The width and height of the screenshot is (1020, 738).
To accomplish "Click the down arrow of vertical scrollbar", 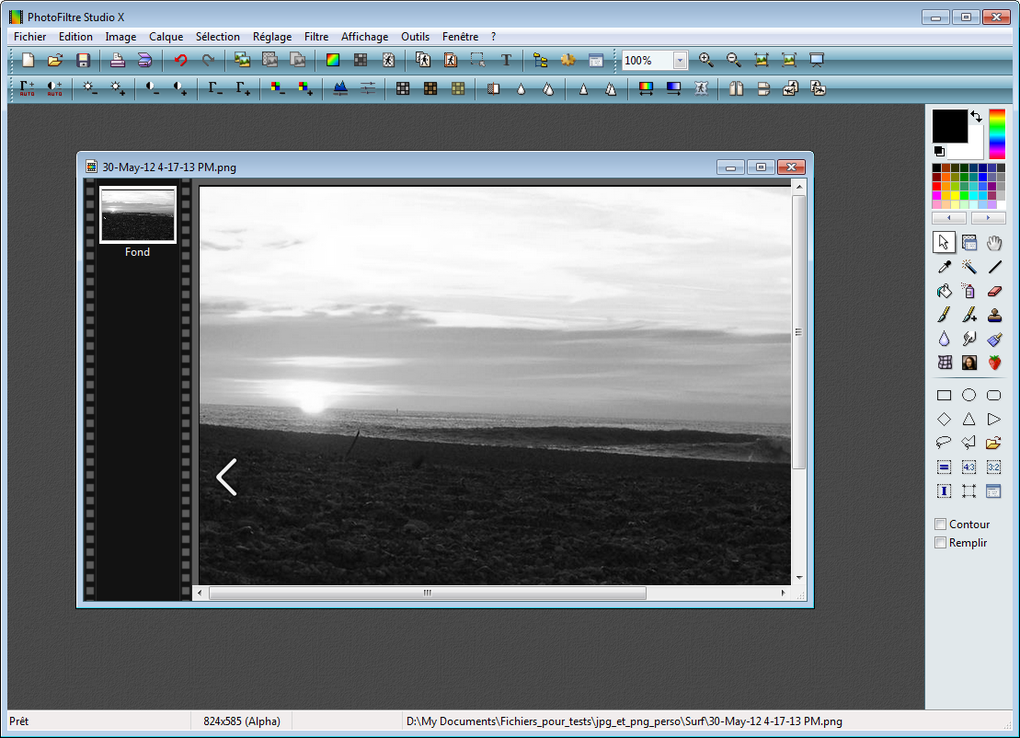I will 799,578.
